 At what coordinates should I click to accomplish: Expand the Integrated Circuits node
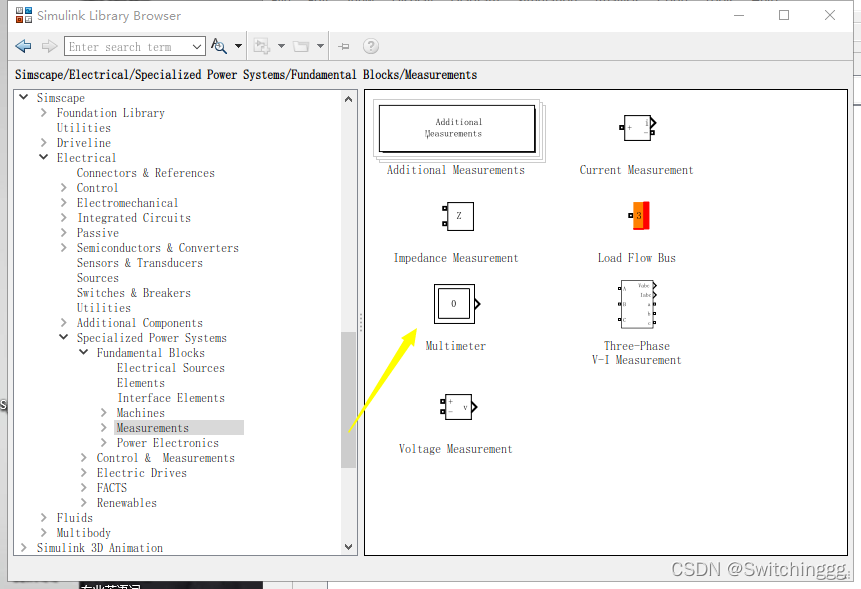[x=64, y=217]
